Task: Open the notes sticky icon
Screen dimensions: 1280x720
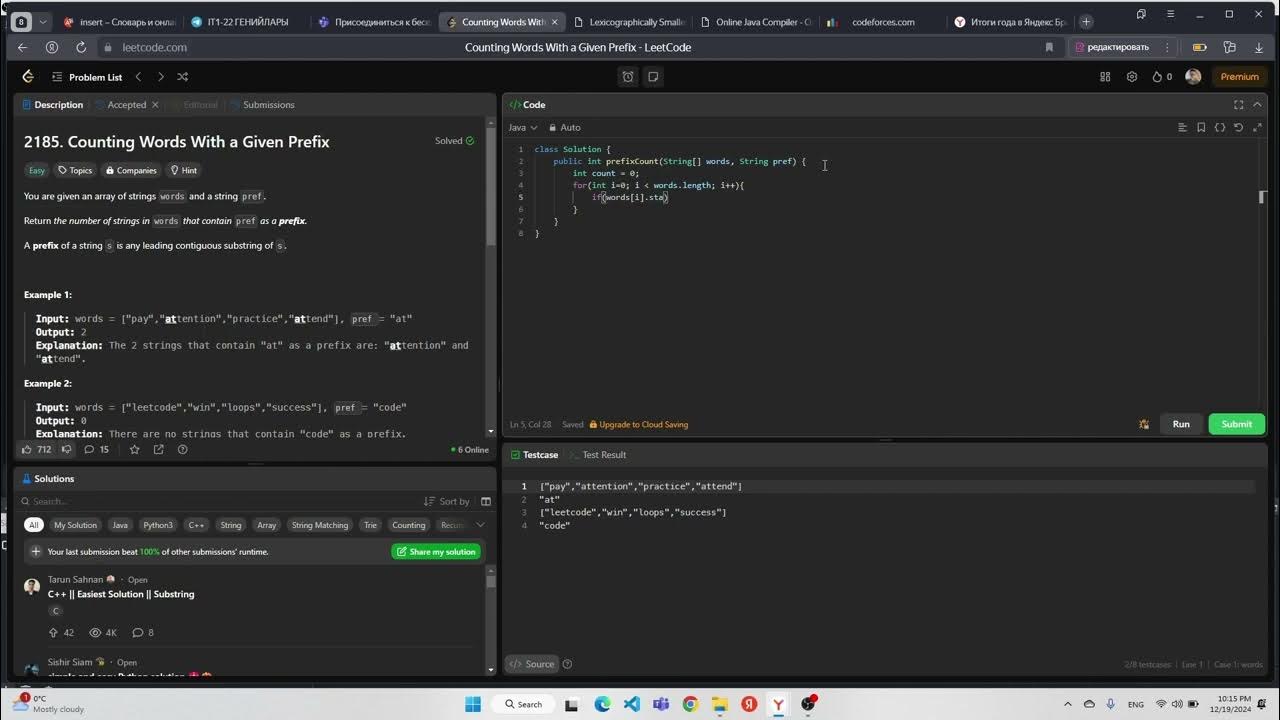Action: coord(652,77)
